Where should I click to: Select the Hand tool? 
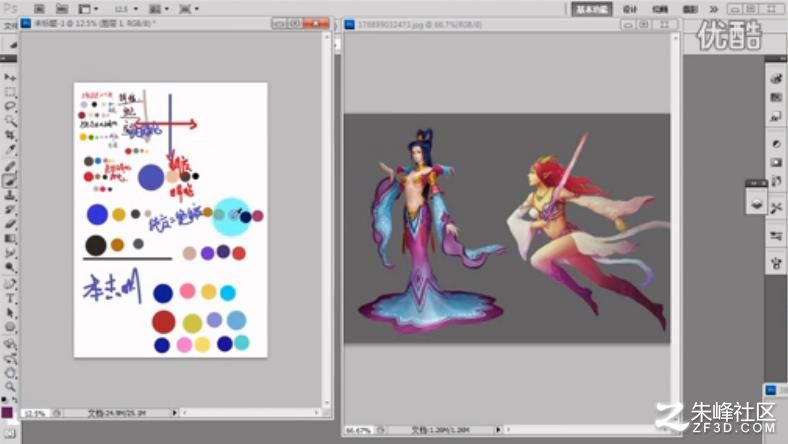click(10, 373)
